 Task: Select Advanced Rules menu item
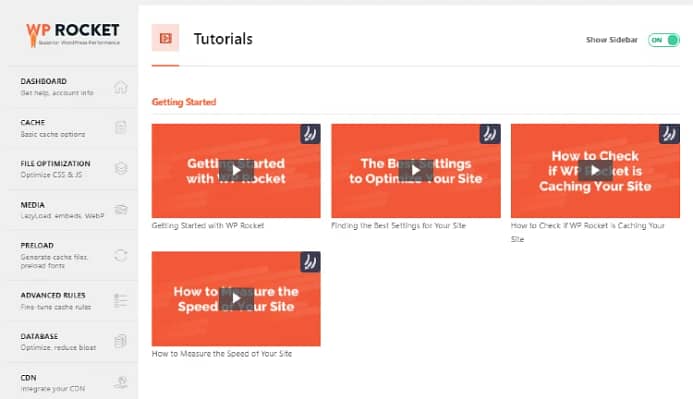point(73,301)
